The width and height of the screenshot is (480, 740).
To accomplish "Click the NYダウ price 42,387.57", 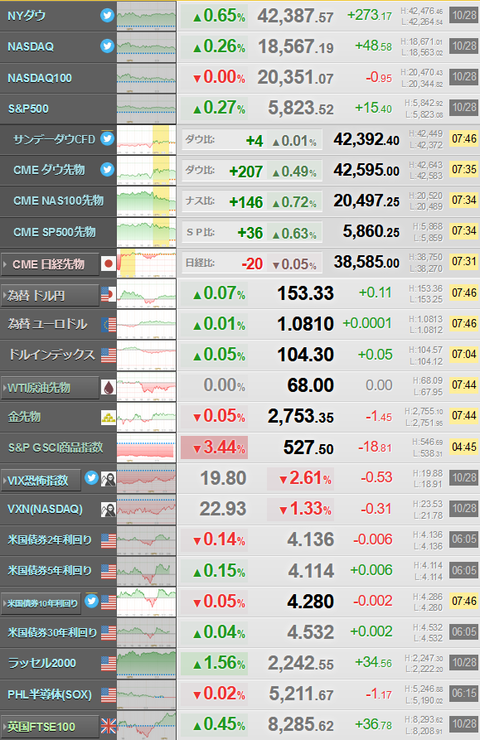I will pyautogui.click(x=295, y=17).
